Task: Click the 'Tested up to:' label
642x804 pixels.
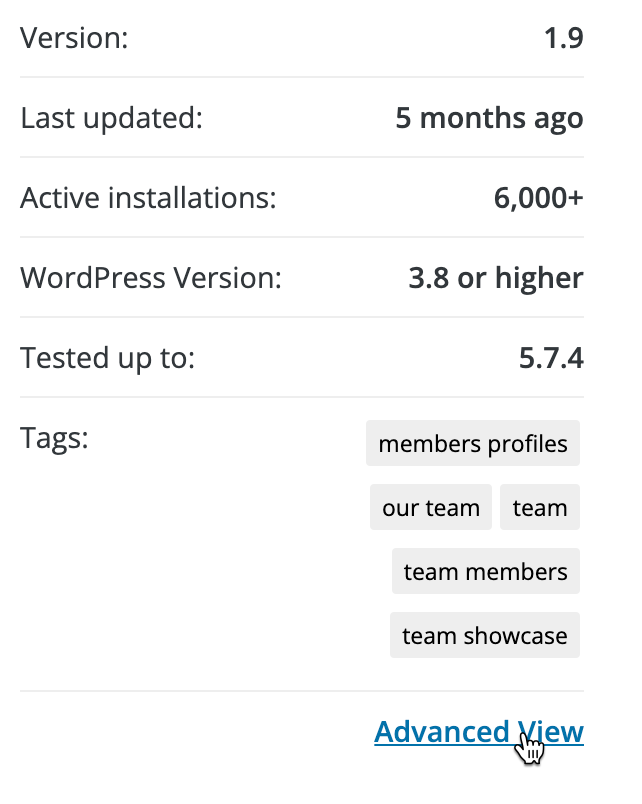Action: click(108, 358)
